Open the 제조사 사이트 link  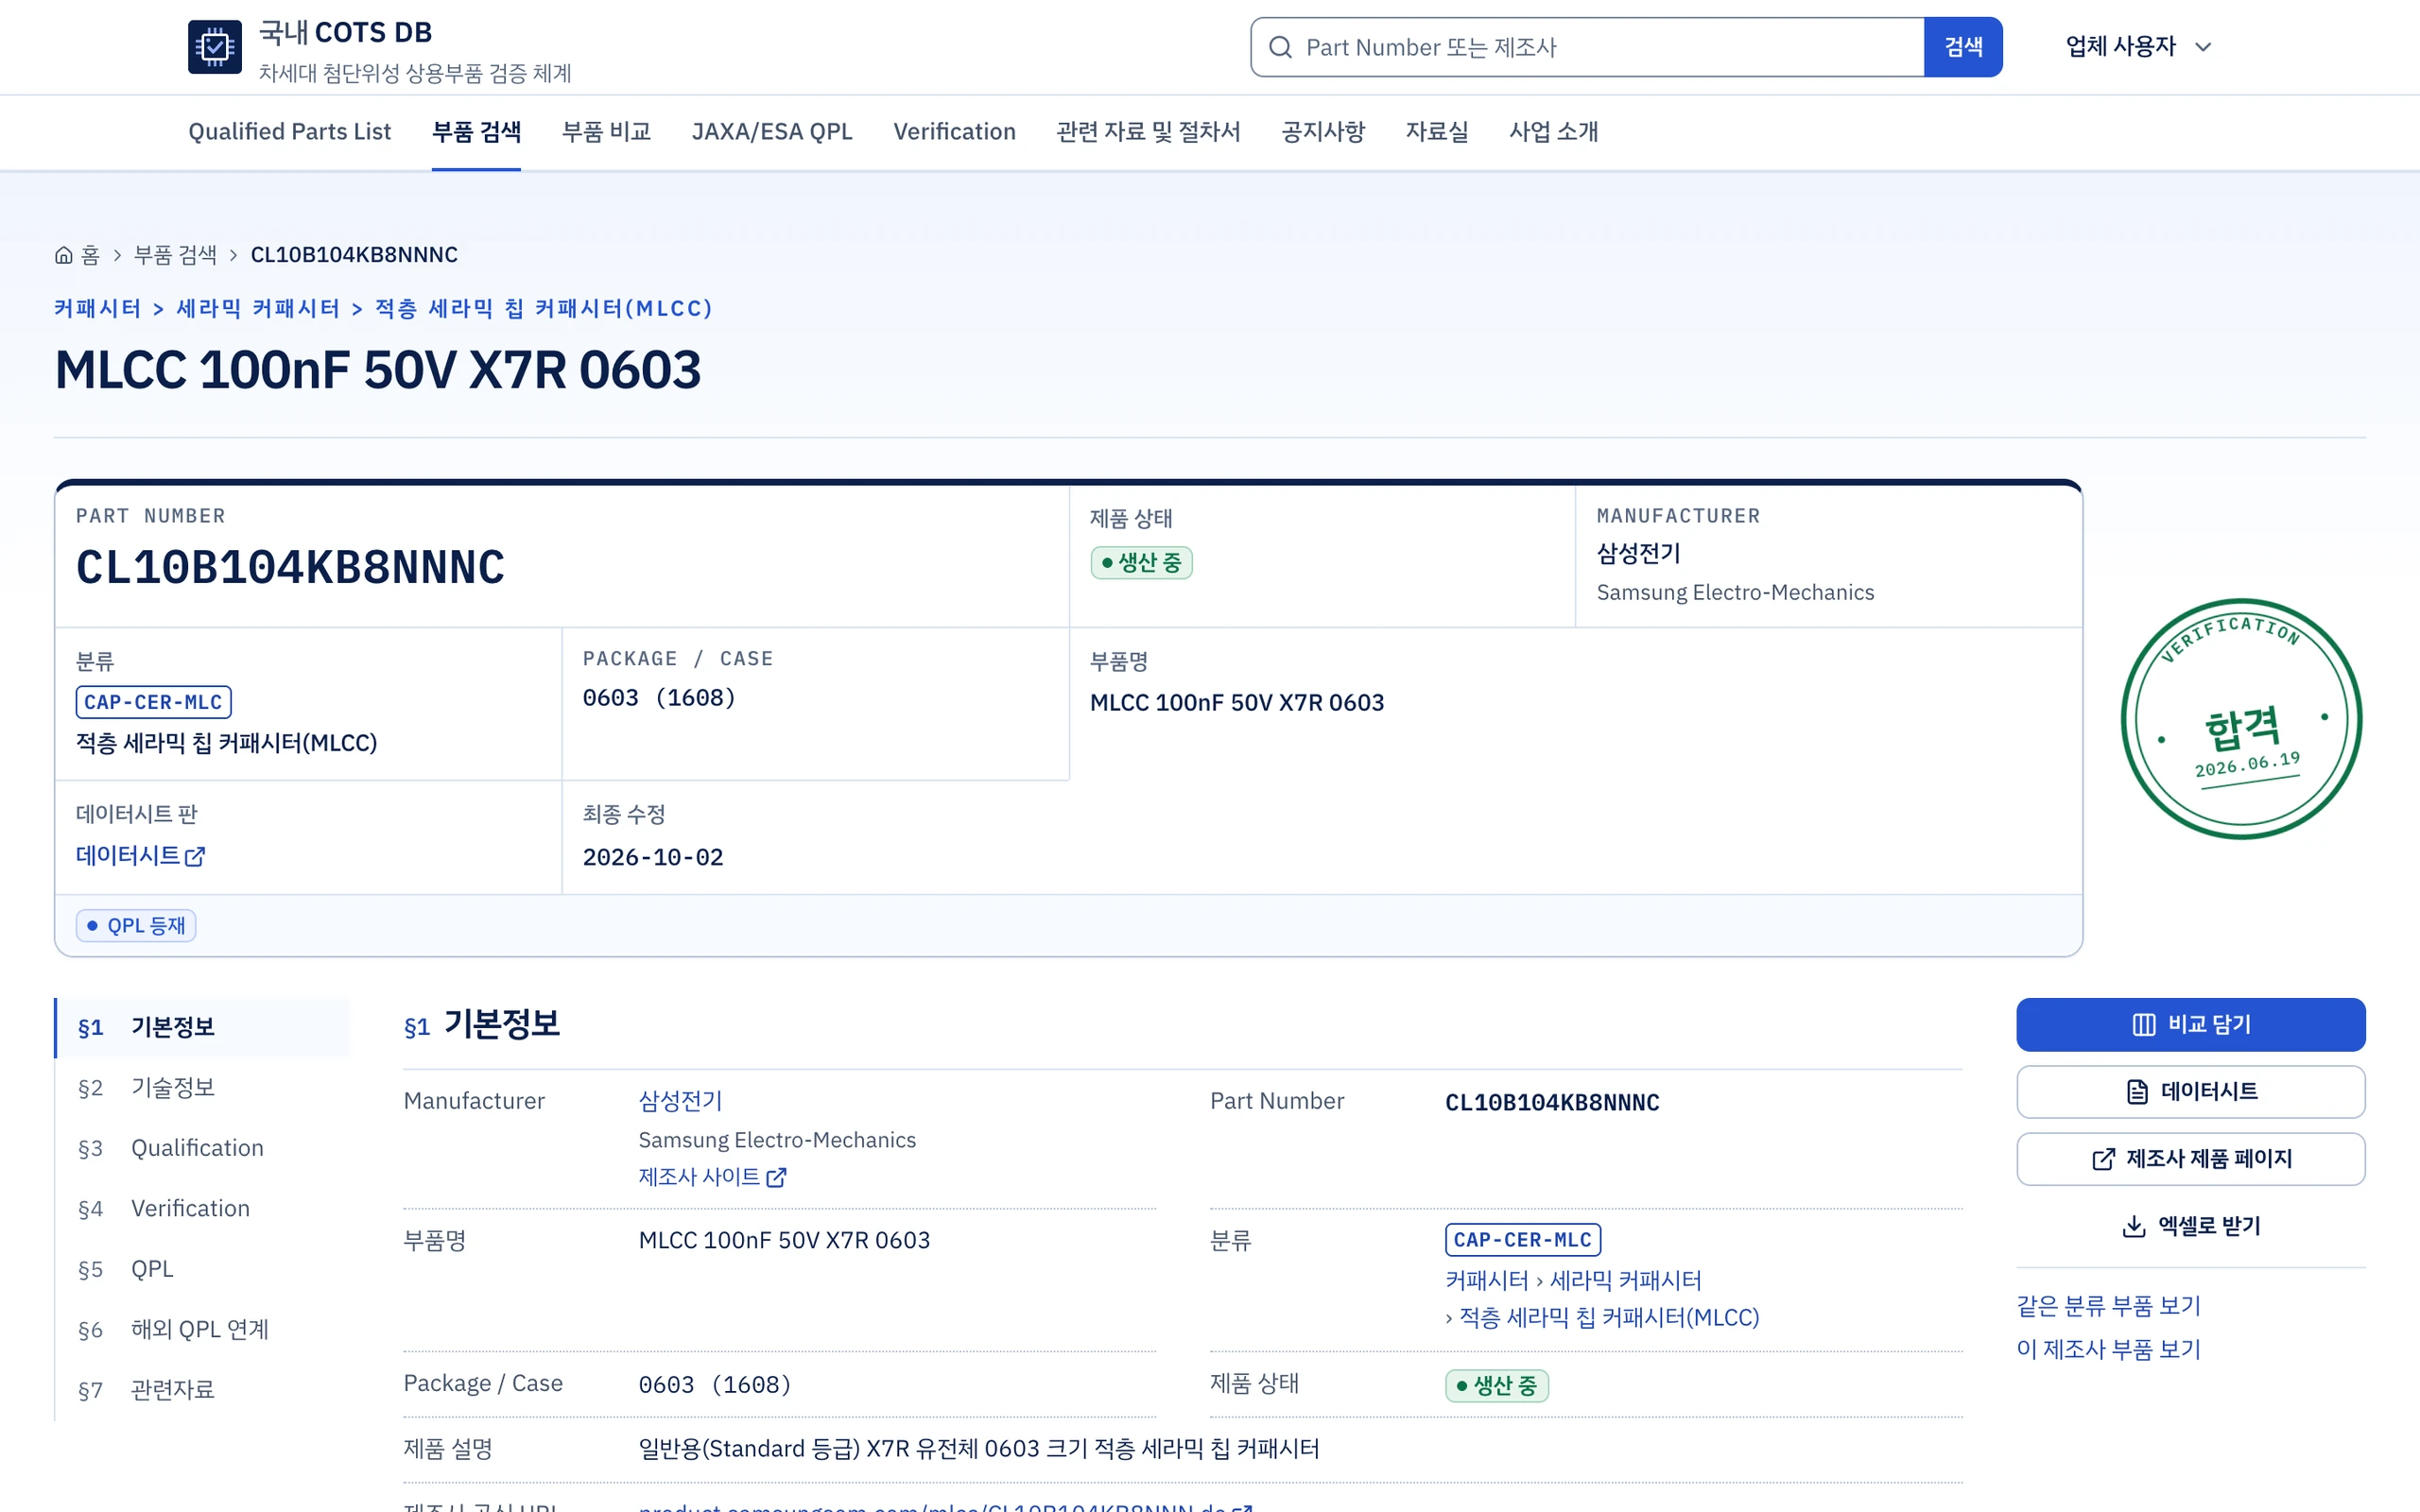point(712,1178)
